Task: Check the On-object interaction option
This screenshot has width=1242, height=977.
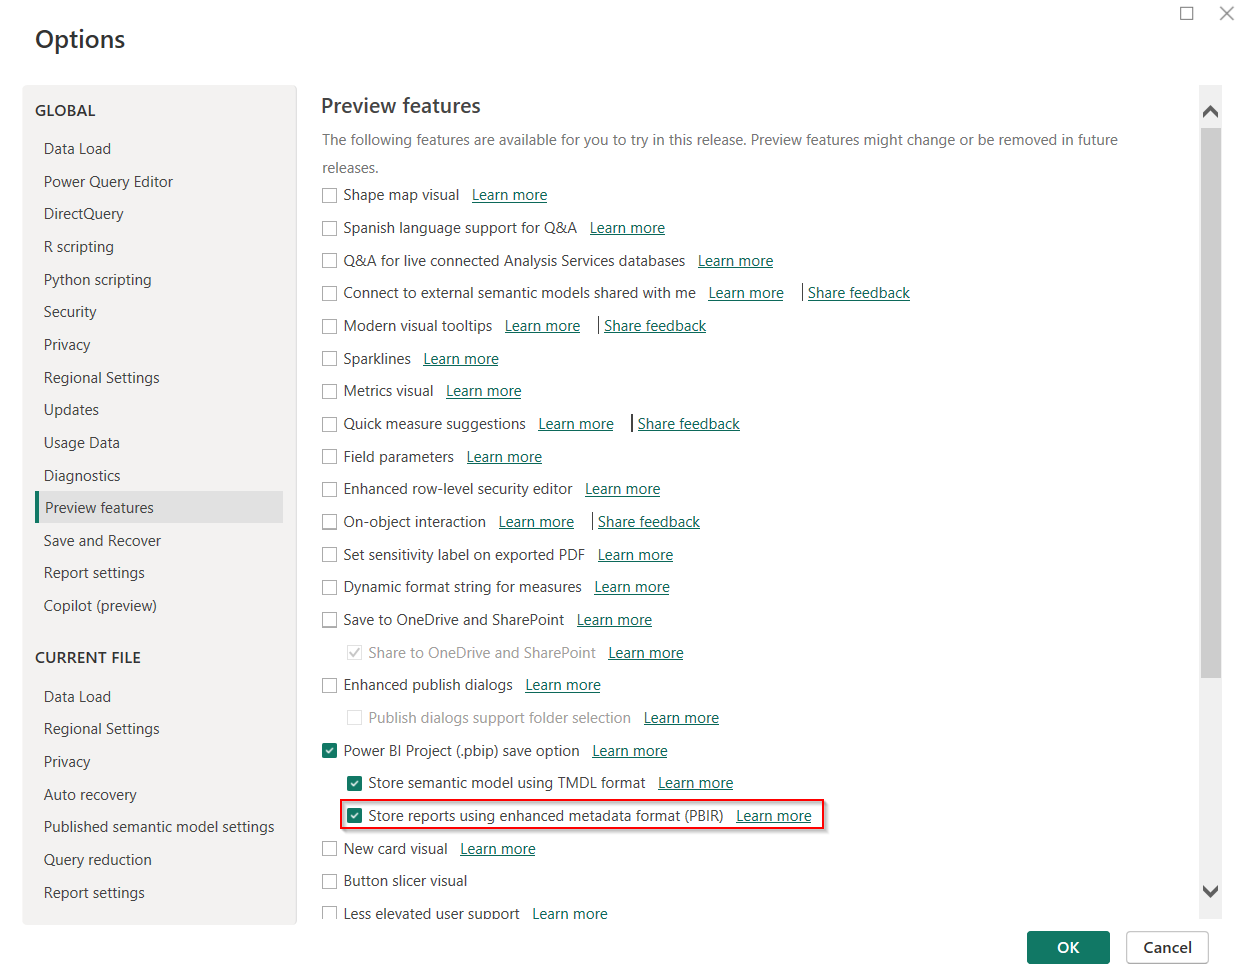Action: [x=329, y=522]
